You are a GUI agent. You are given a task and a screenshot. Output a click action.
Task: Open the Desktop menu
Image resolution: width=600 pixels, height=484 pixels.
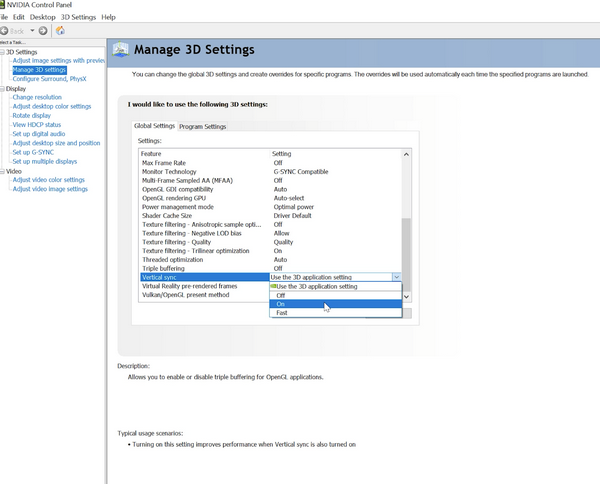tap(42, 17)
